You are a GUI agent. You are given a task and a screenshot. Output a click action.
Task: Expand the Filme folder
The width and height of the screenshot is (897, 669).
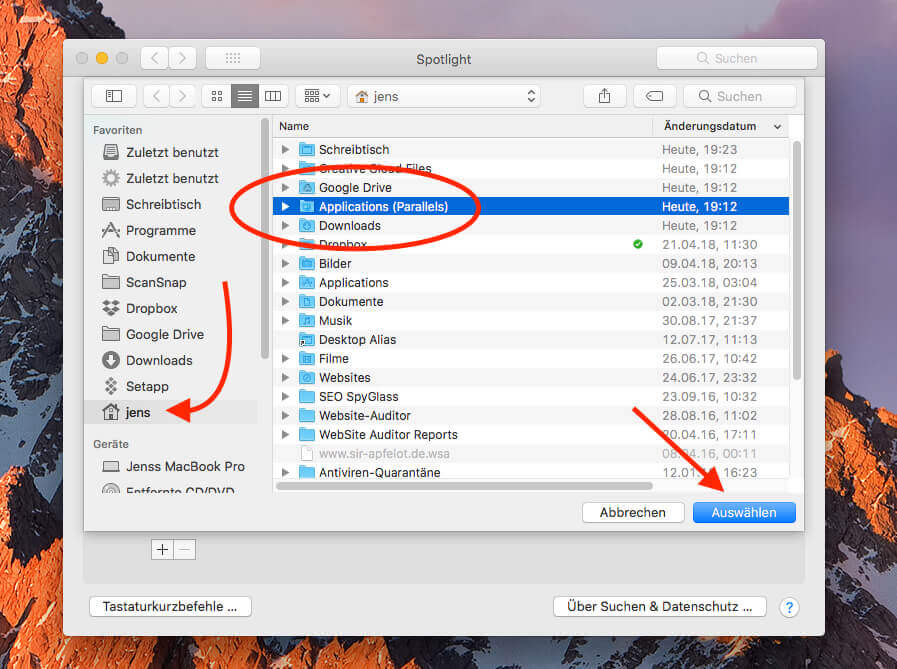point(285,359)
